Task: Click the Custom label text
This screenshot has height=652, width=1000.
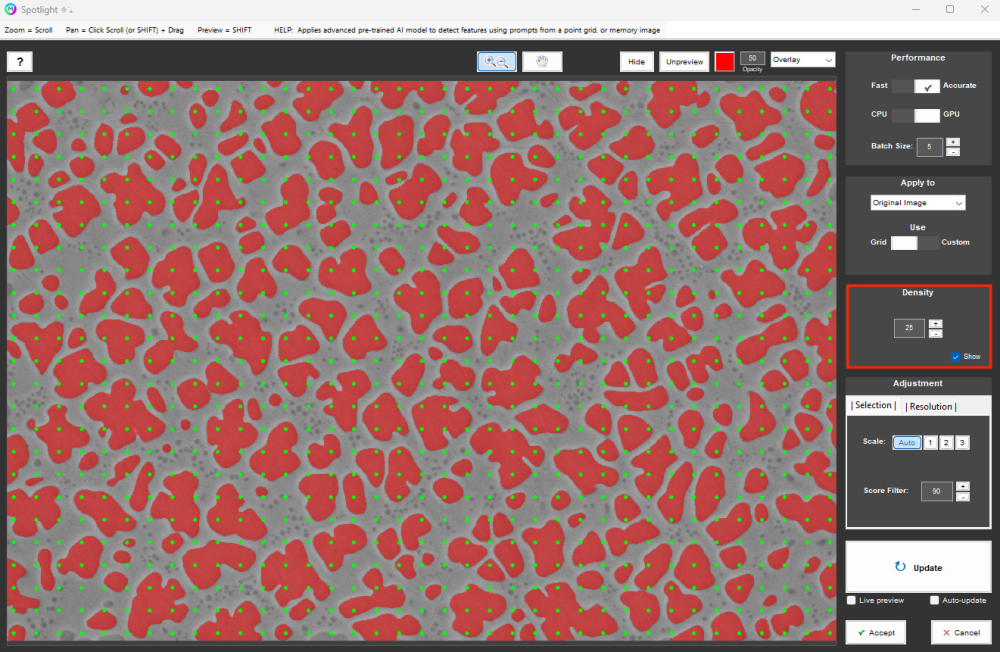Action: click(955, 242)
